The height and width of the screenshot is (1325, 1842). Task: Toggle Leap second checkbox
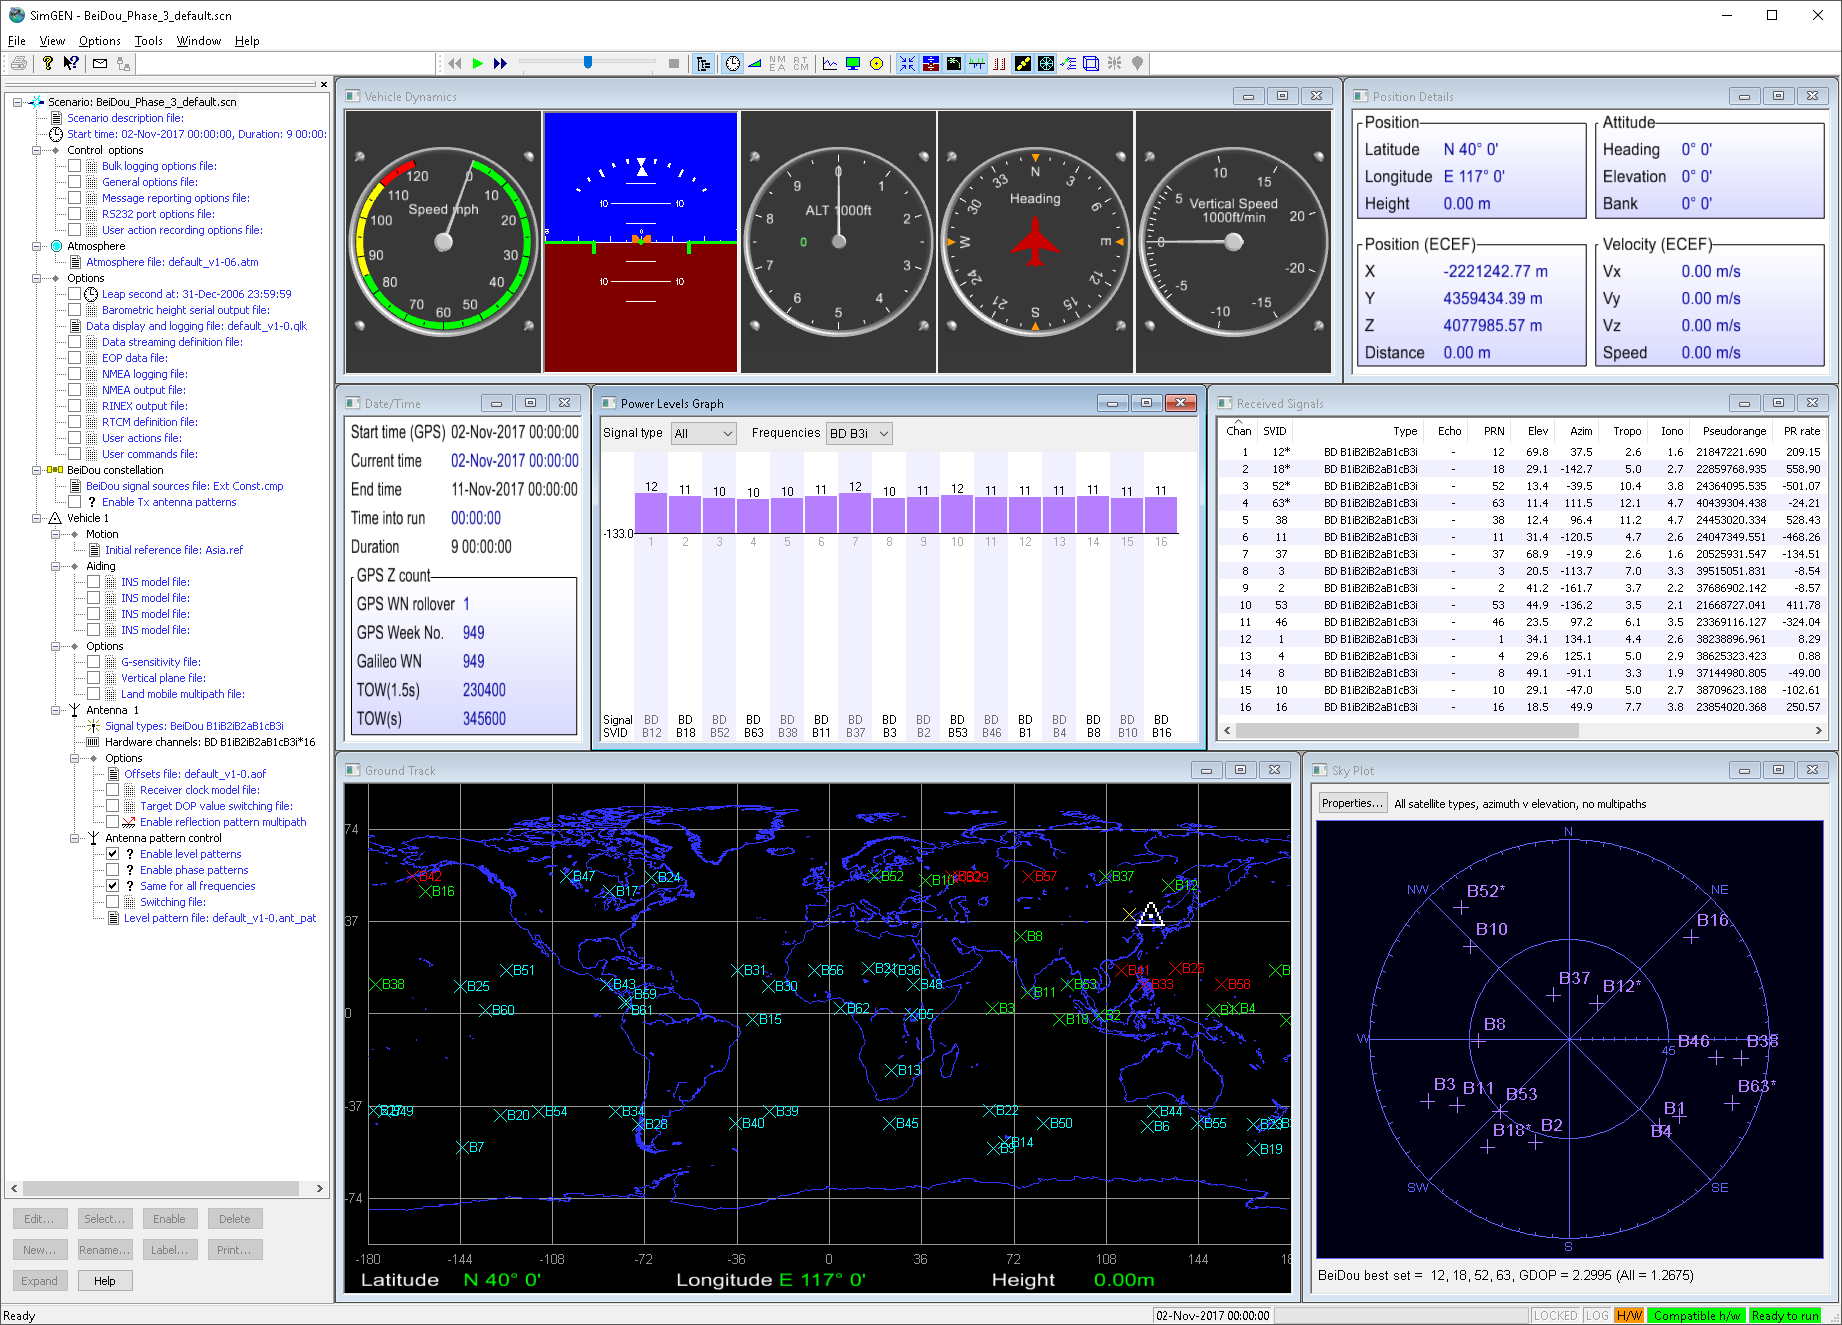(75, 294)
